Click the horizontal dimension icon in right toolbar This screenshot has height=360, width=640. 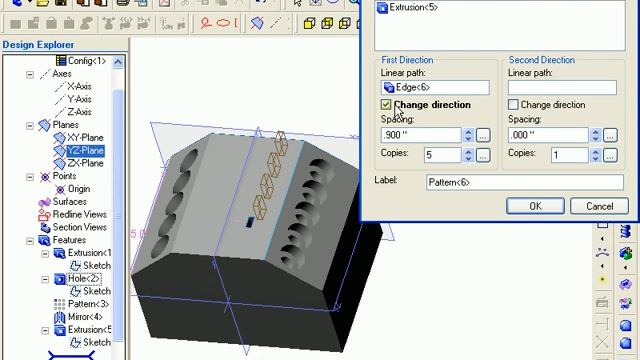[602, 324]
